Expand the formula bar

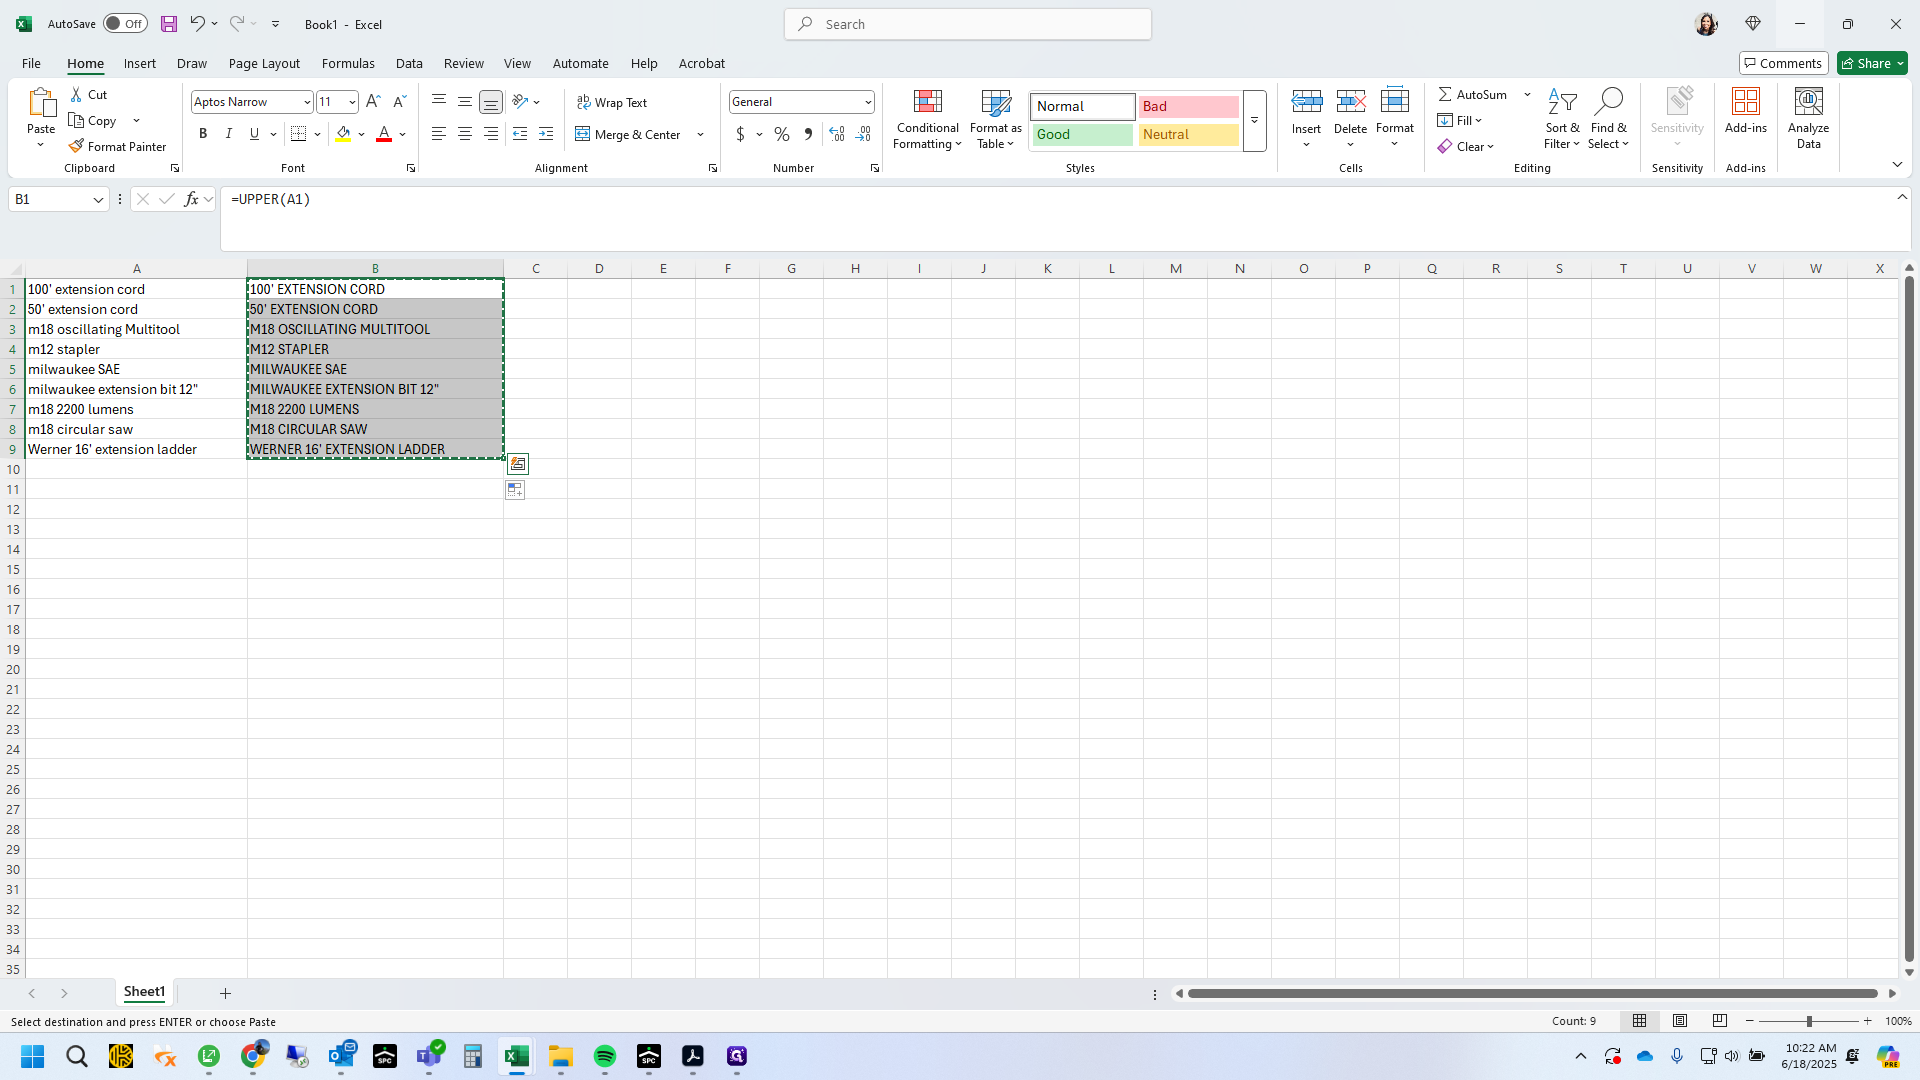tap(1902, 198)
